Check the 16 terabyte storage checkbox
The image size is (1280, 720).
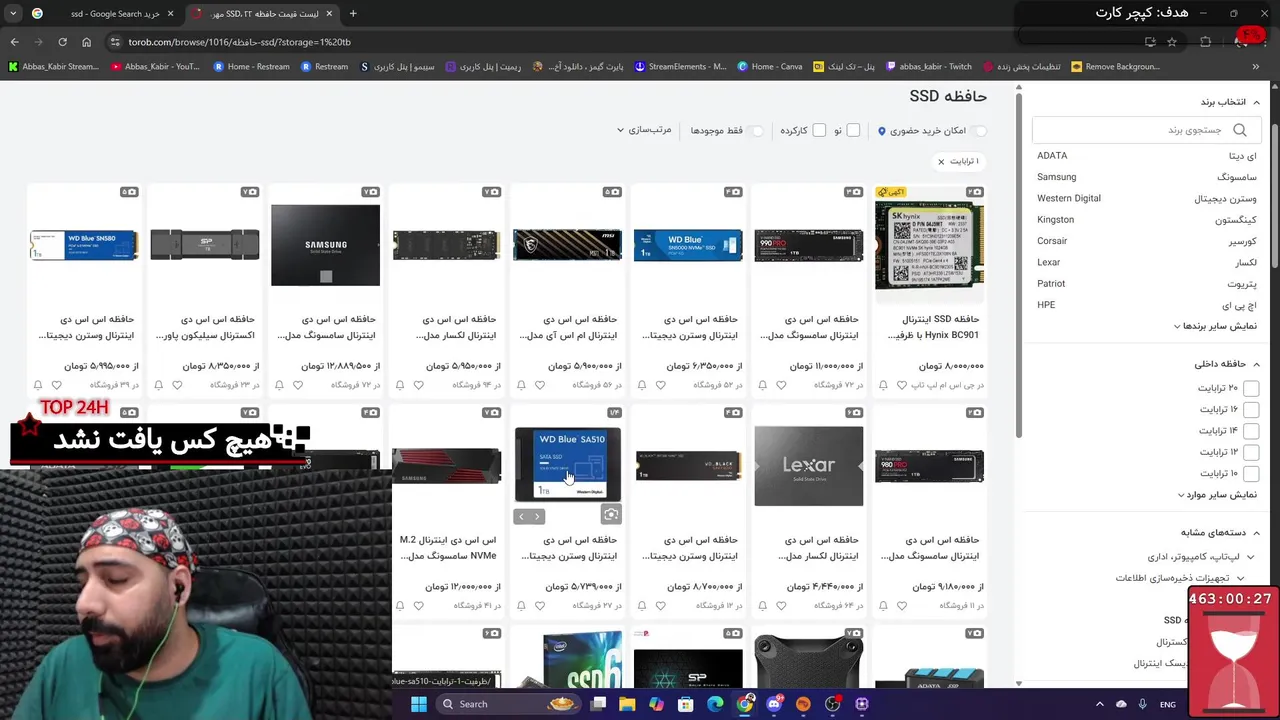coord(1251,409)
